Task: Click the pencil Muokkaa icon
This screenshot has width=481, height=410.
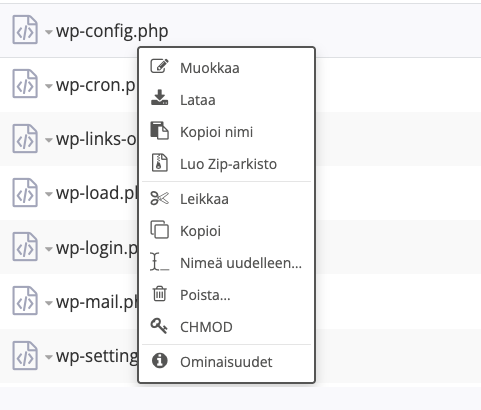Action: tap(160, 66)
